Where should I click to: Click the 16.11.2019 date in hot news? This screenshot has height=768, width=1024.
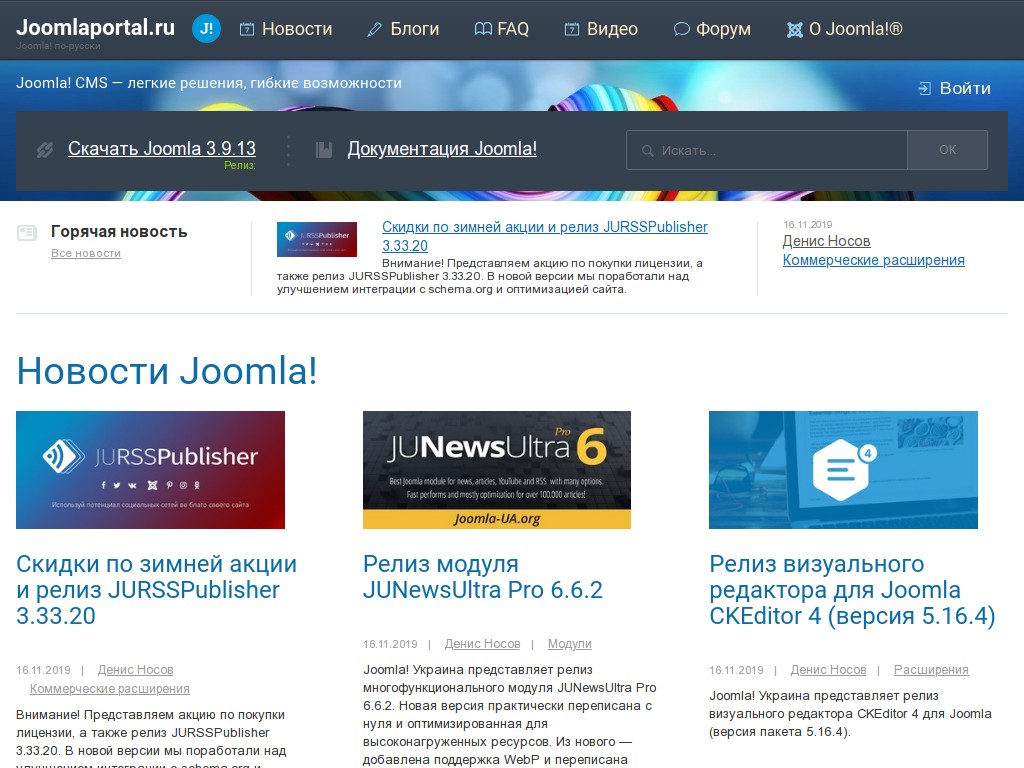pyautogui.click(x=808, y=225)
